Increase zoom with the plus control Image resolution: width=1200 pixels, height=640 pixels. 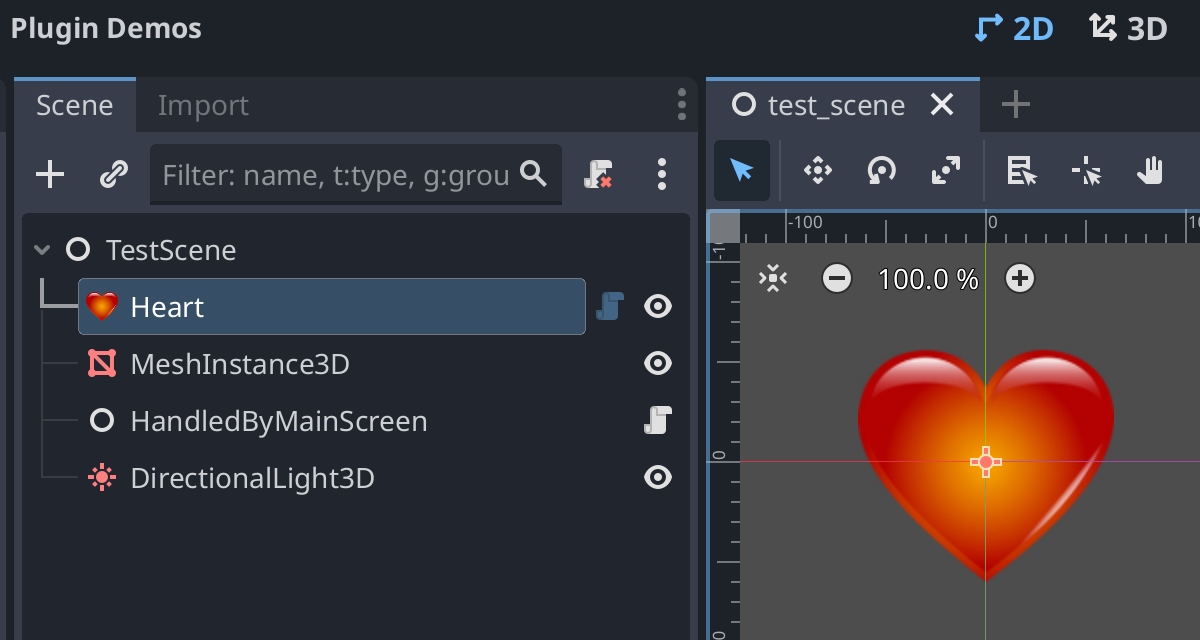coord(1019,279)
